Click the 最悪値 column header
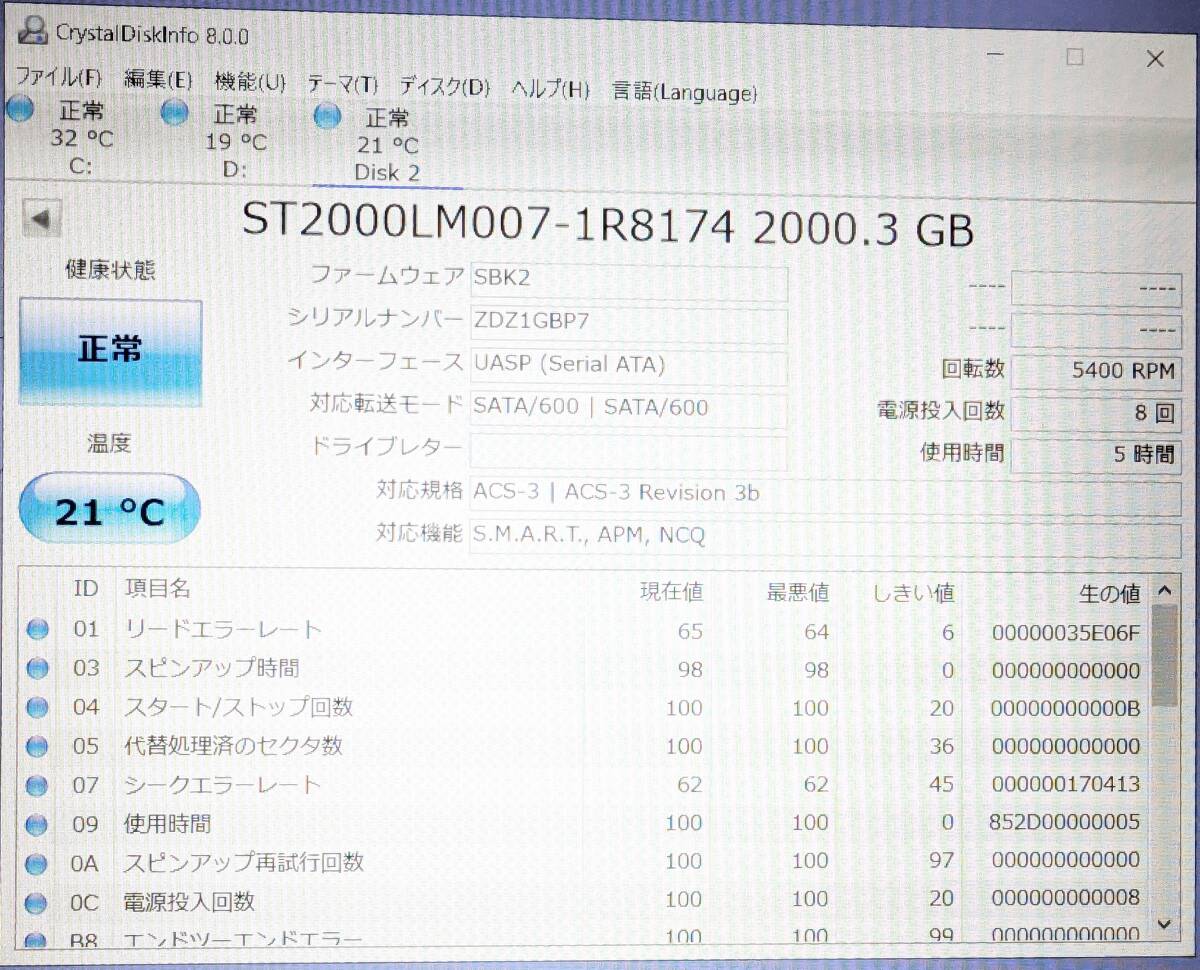 798,593
